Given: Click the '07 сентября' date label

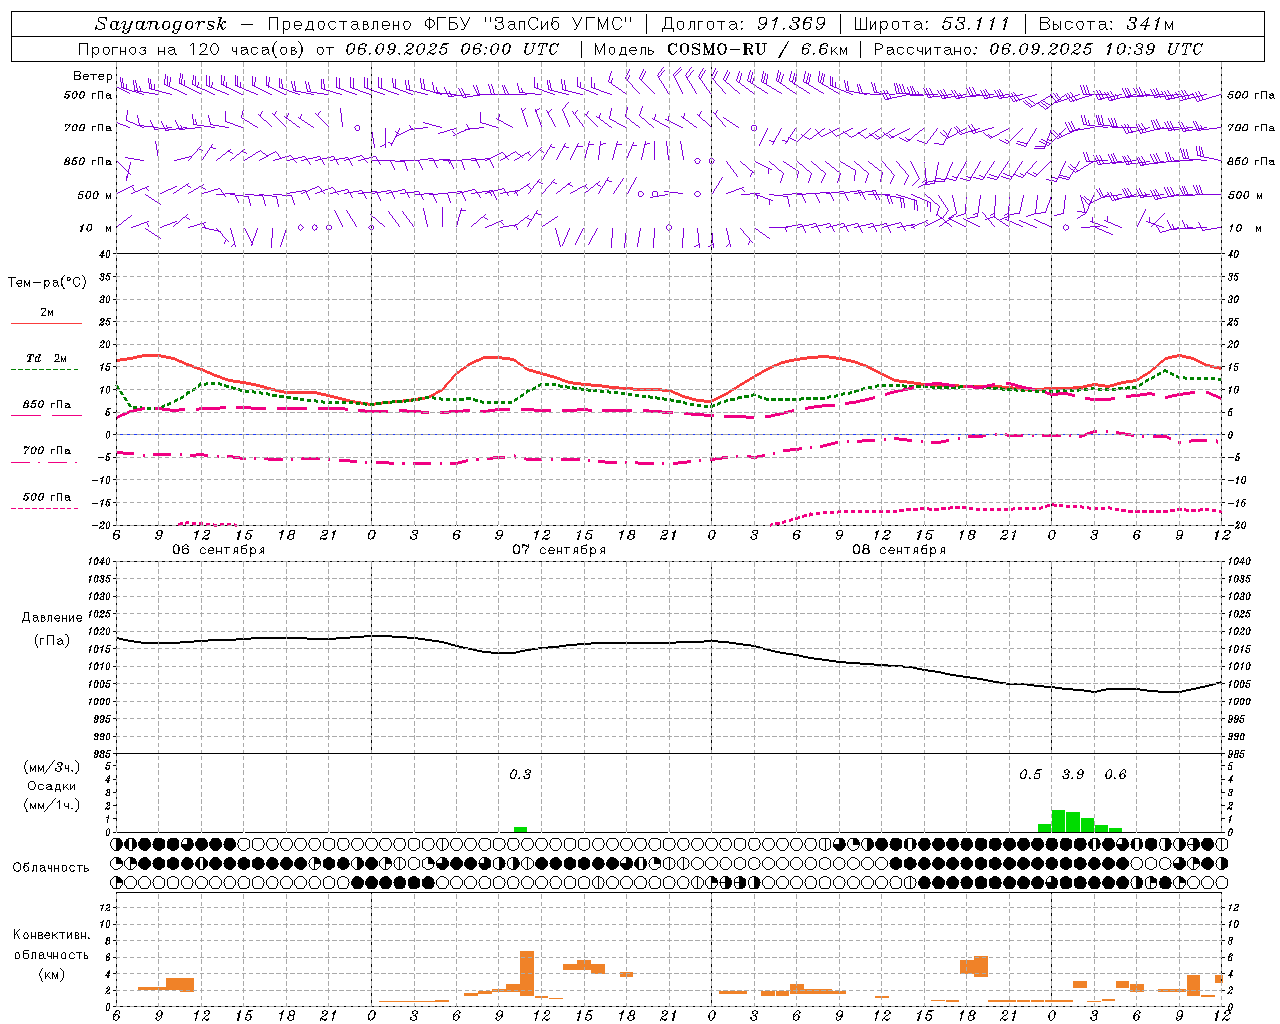Looking at the screenshot, I should click(558, 550).
